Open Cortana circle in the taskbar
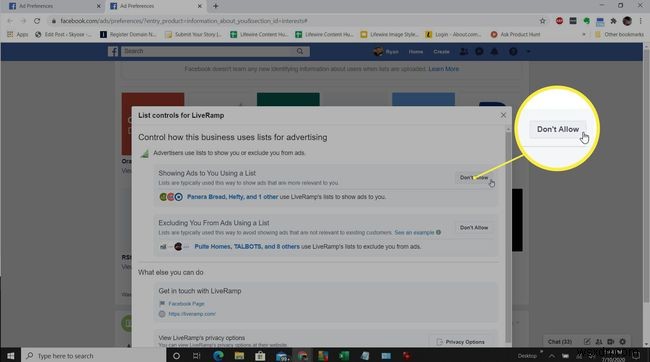The image size is (650, 362). tap(176, 356)
